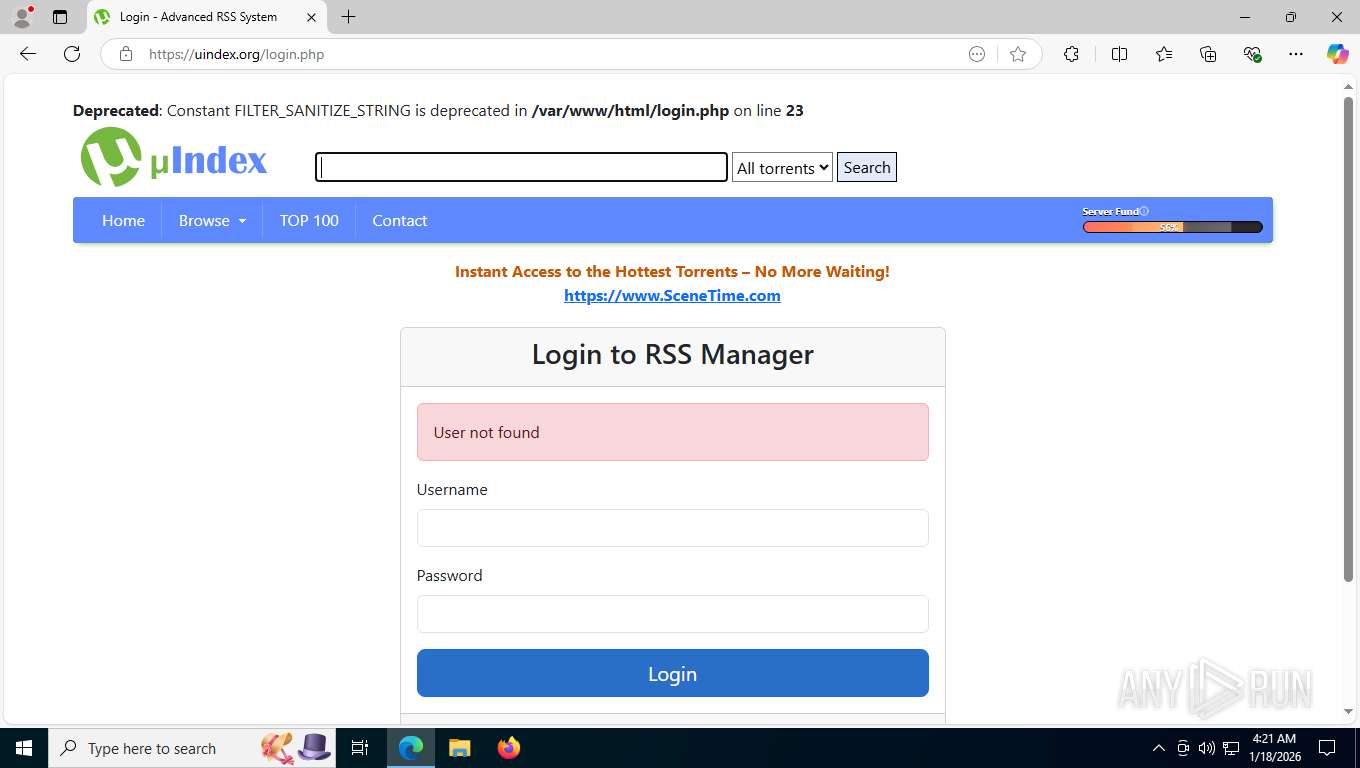This screenshot has height=768, width=1360.
Task: Open Task View on the taskbar
Action: (360, 748)
